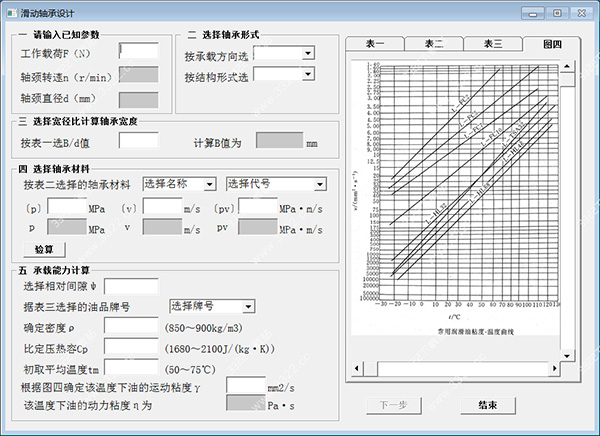Click the 轴颈直径d input field
Image resolution: width=600 pixels, height=436 pixels.
[139, 100]
